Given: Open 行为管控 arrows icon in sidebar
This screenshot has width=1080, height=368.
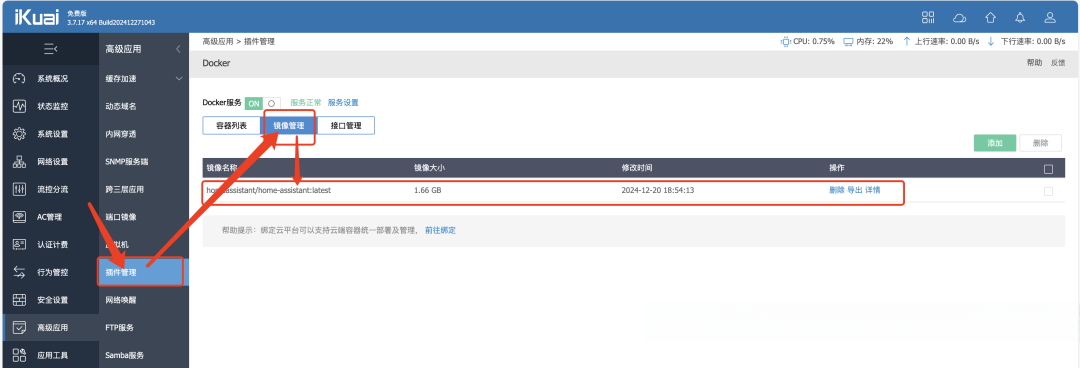Looking at the screenshot, I should pyautogui.click(x=19, y=272).
